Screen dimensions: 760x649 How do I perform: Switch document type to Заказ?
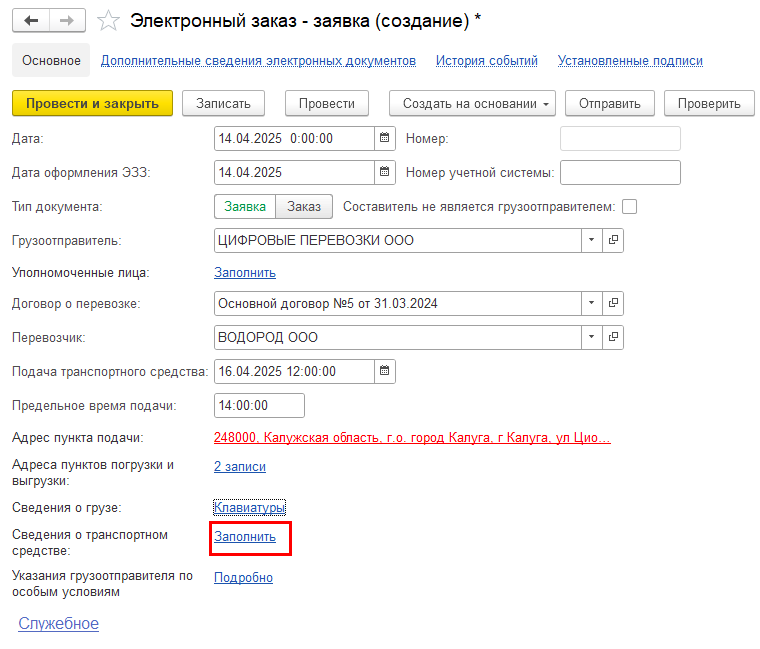(x=304, y=206)
